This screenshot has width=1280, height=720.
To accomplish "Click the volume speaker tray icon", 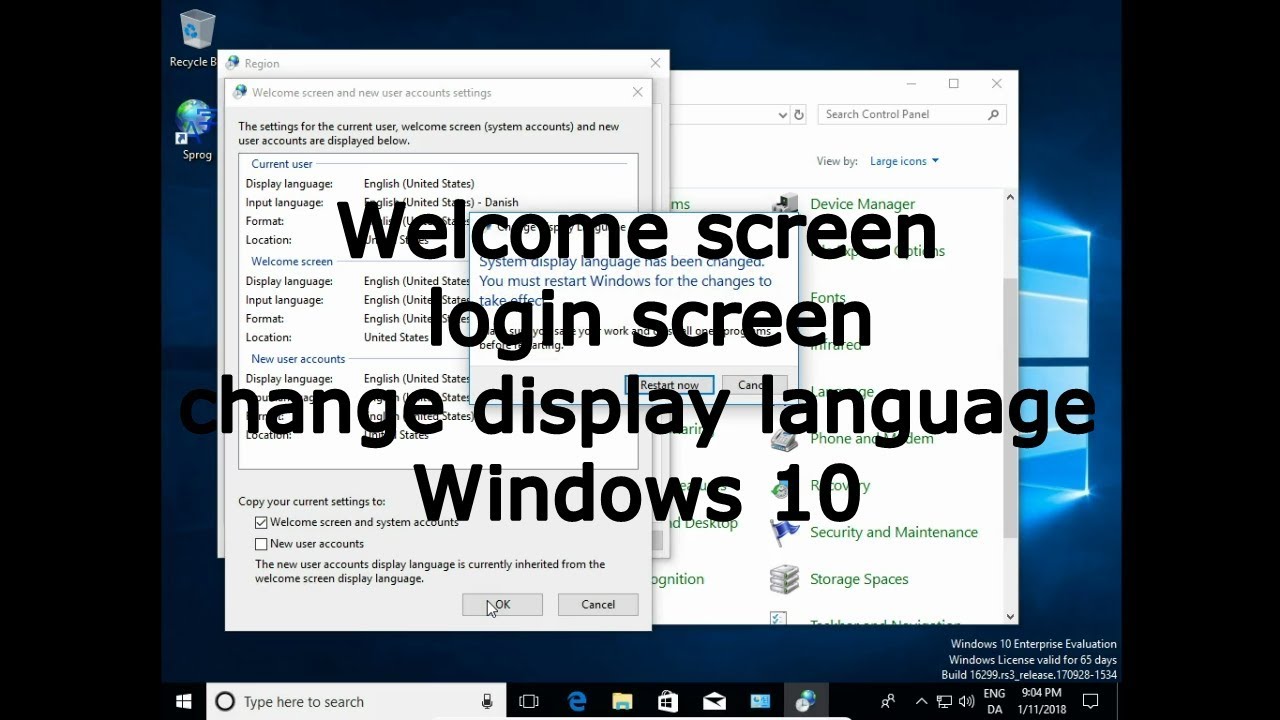I will tap(967, 702).
